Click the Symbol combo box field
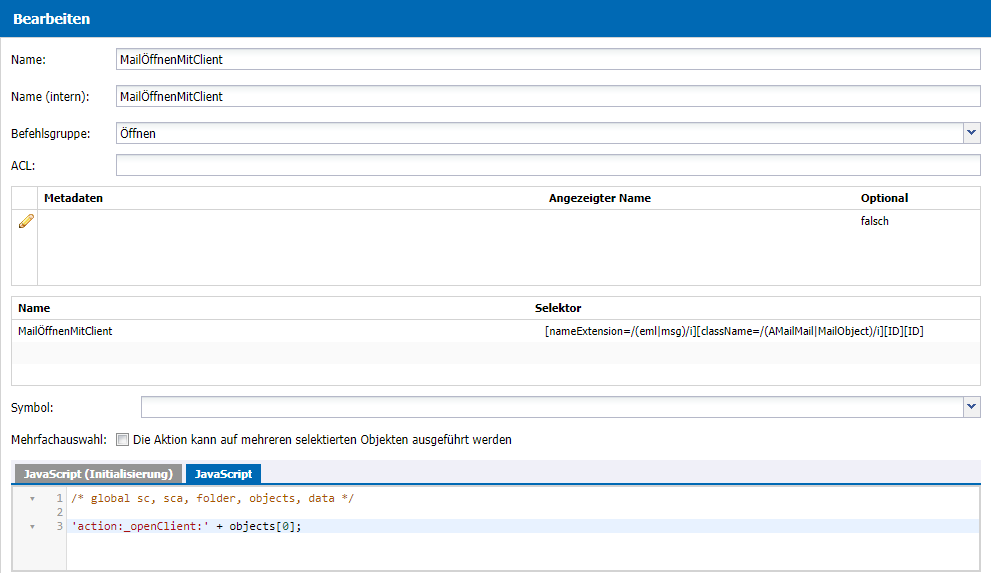Viewport: 991px width, 573px height. tap(552, 407)
